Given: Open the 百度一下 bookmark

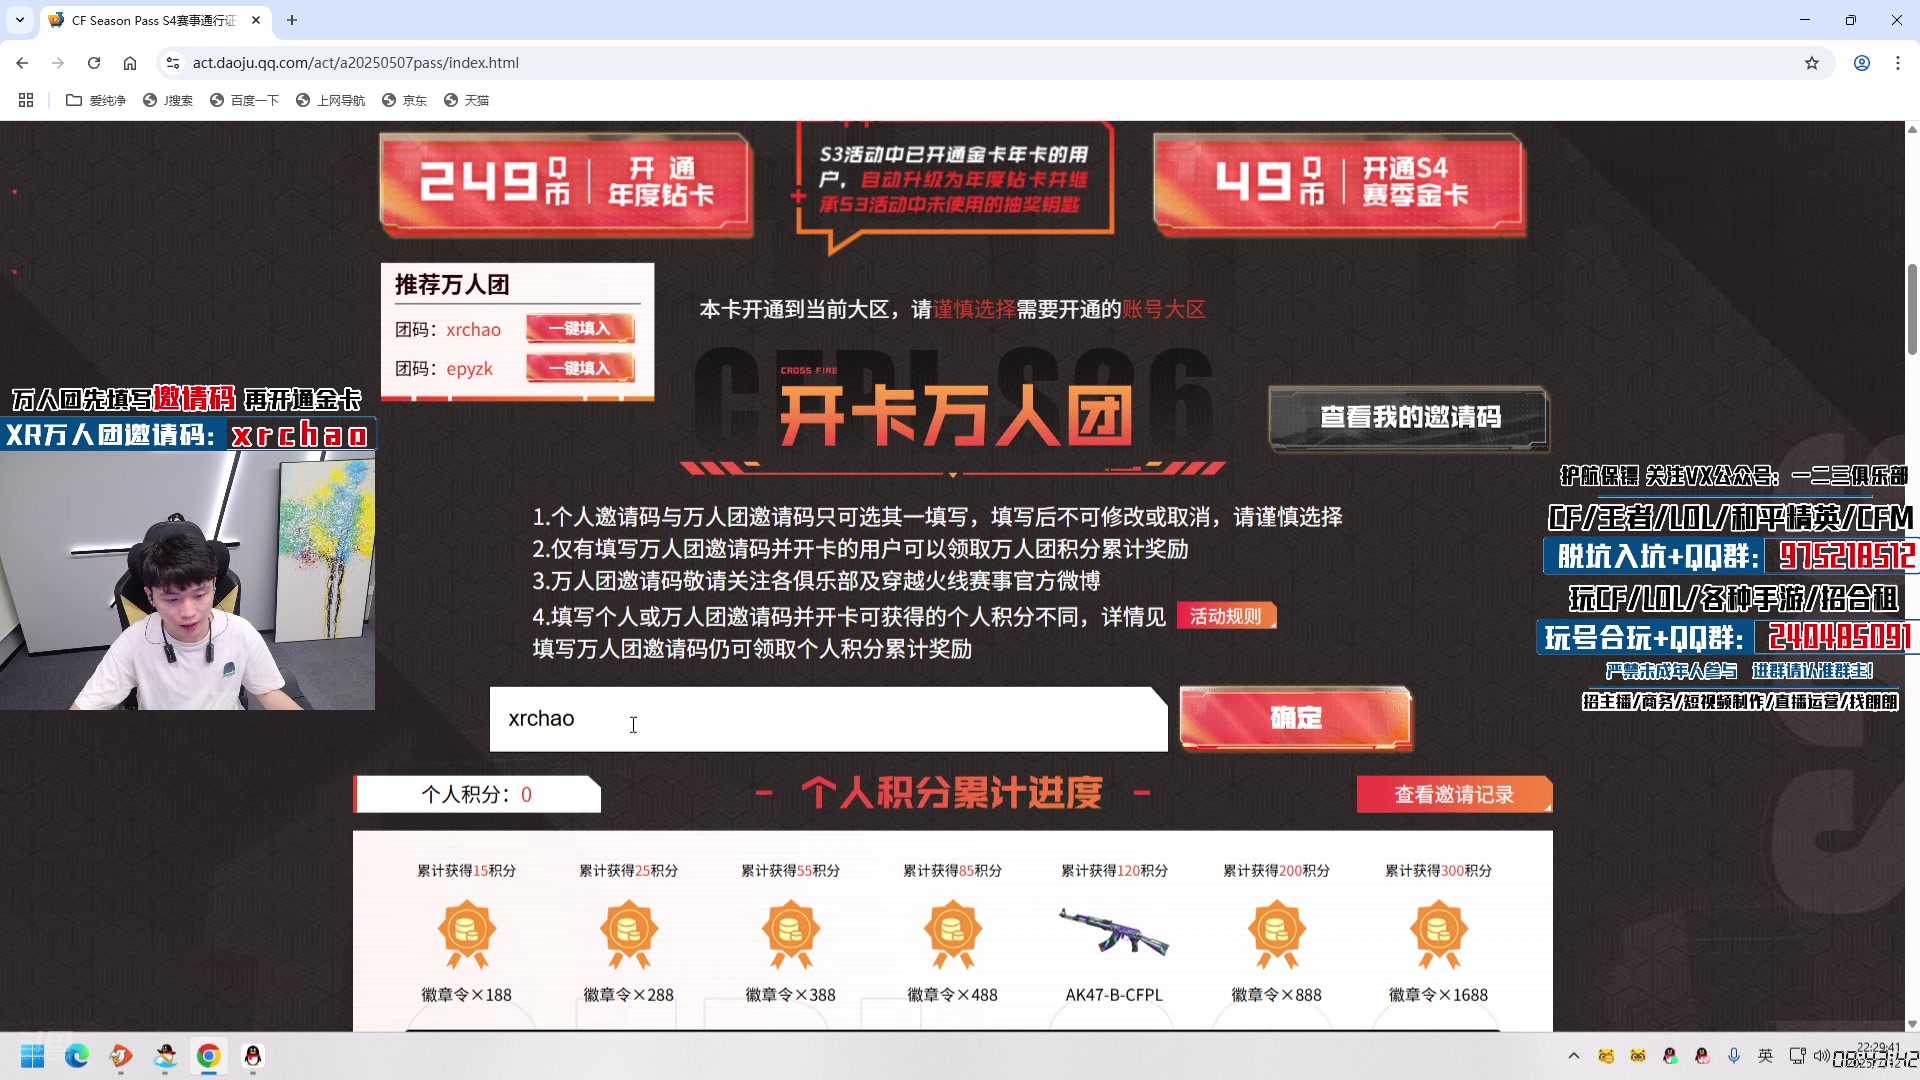Looking at the screenshot, I should [x=245, y=100].
